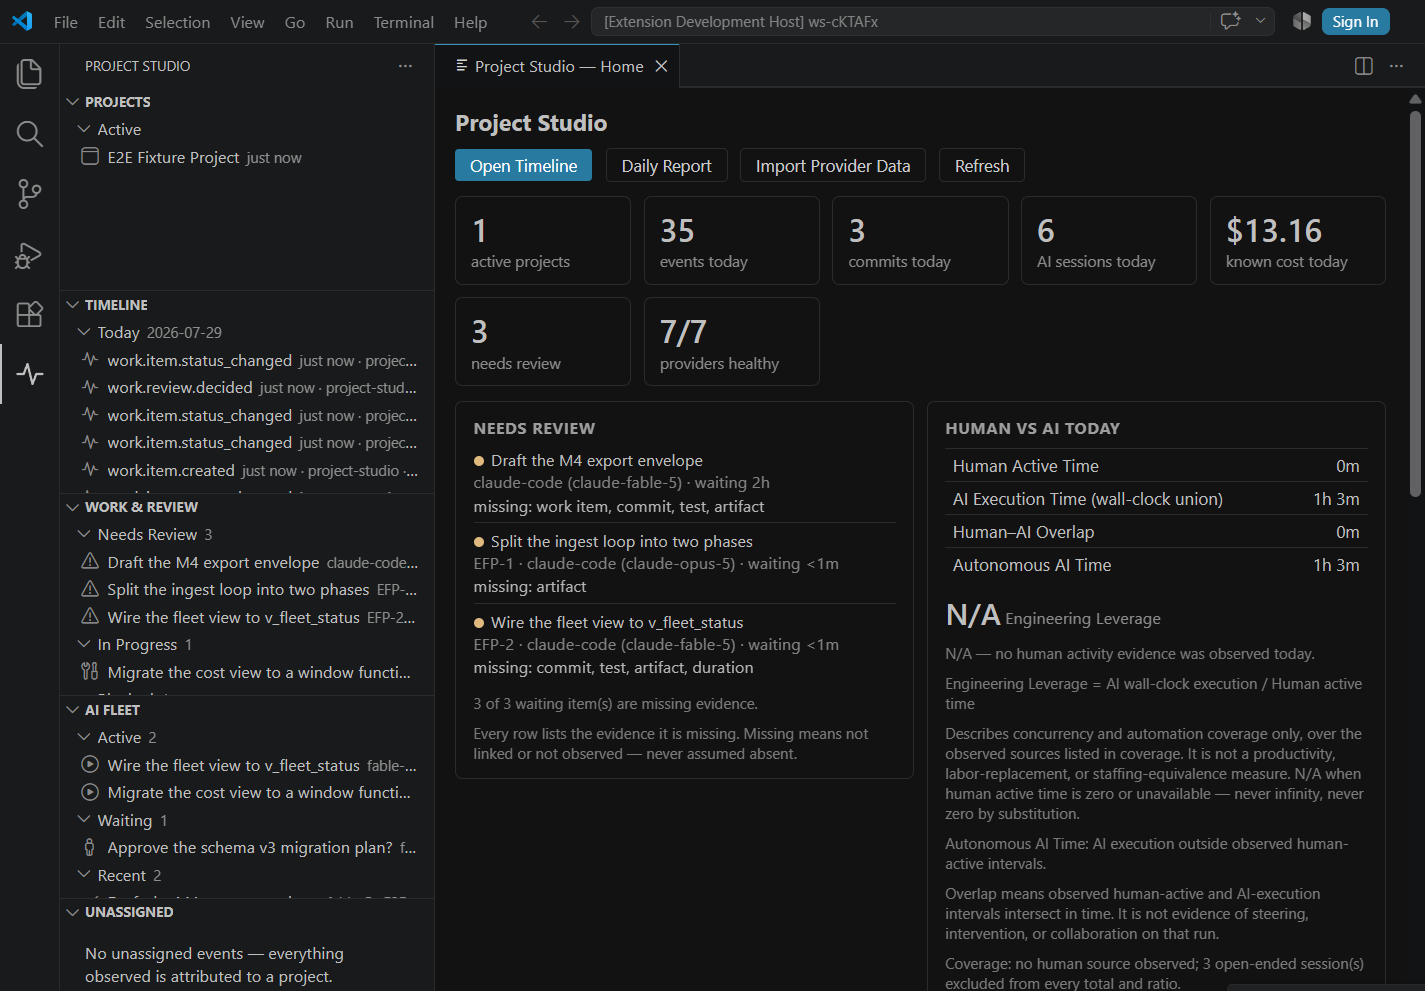The image size is (1425, 991).
Task: Click the pulse icon of work.item.created event
Action: point(90,470)
